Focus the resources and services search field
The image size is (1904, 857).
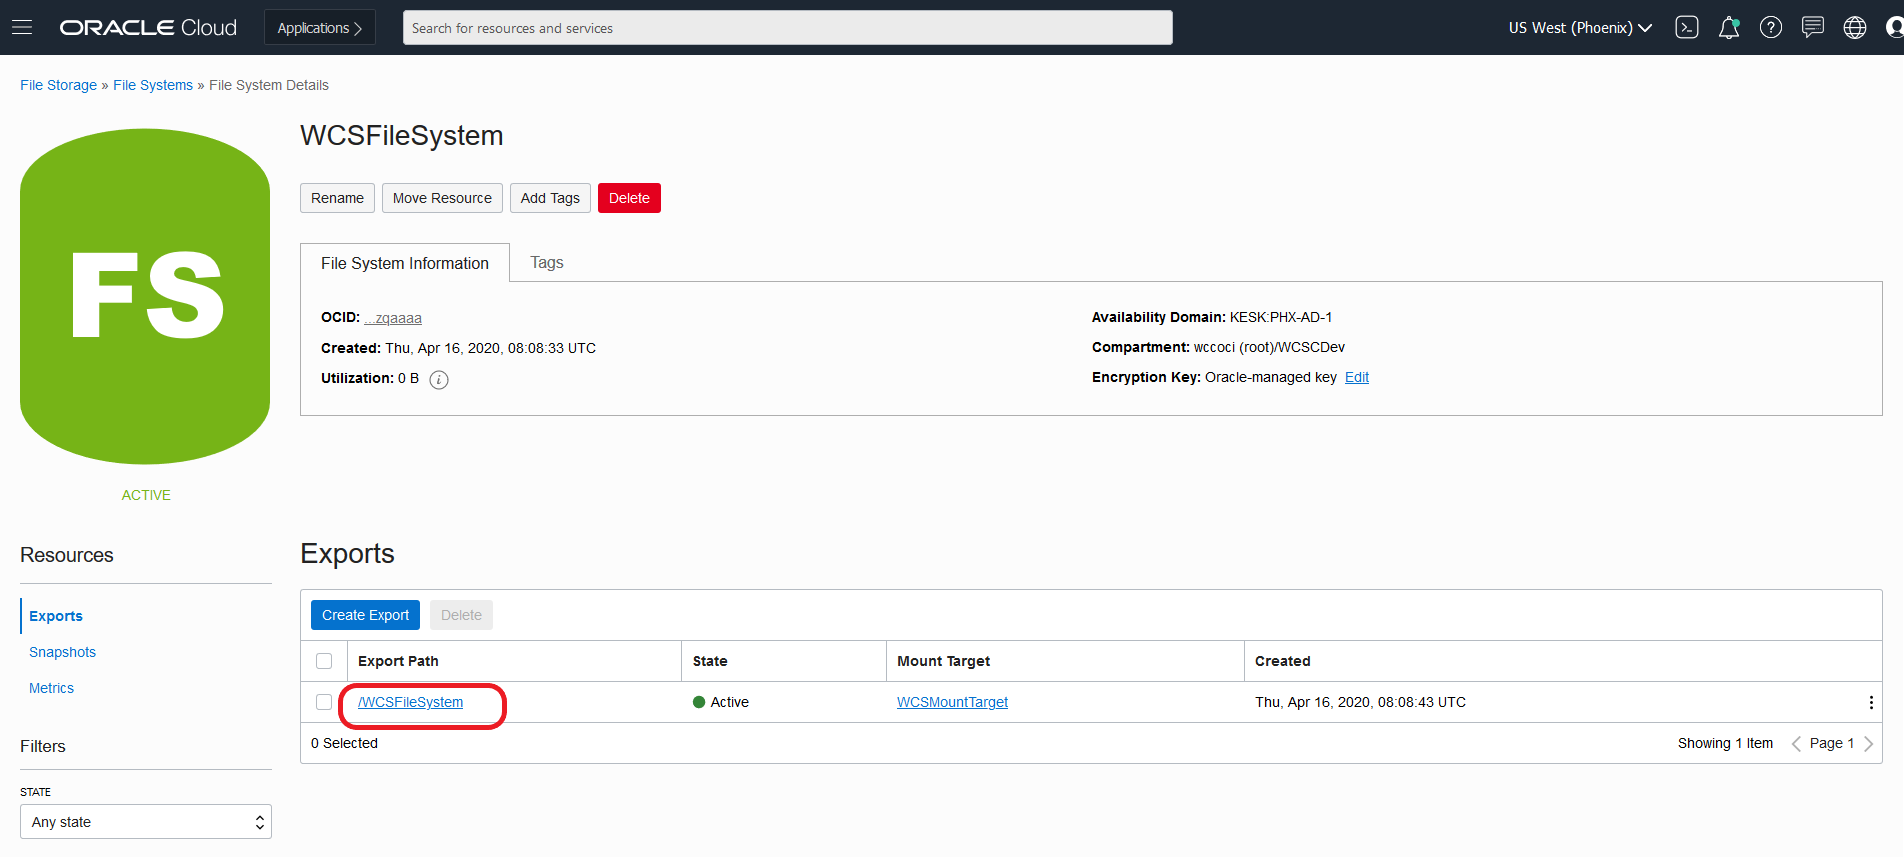788,28
